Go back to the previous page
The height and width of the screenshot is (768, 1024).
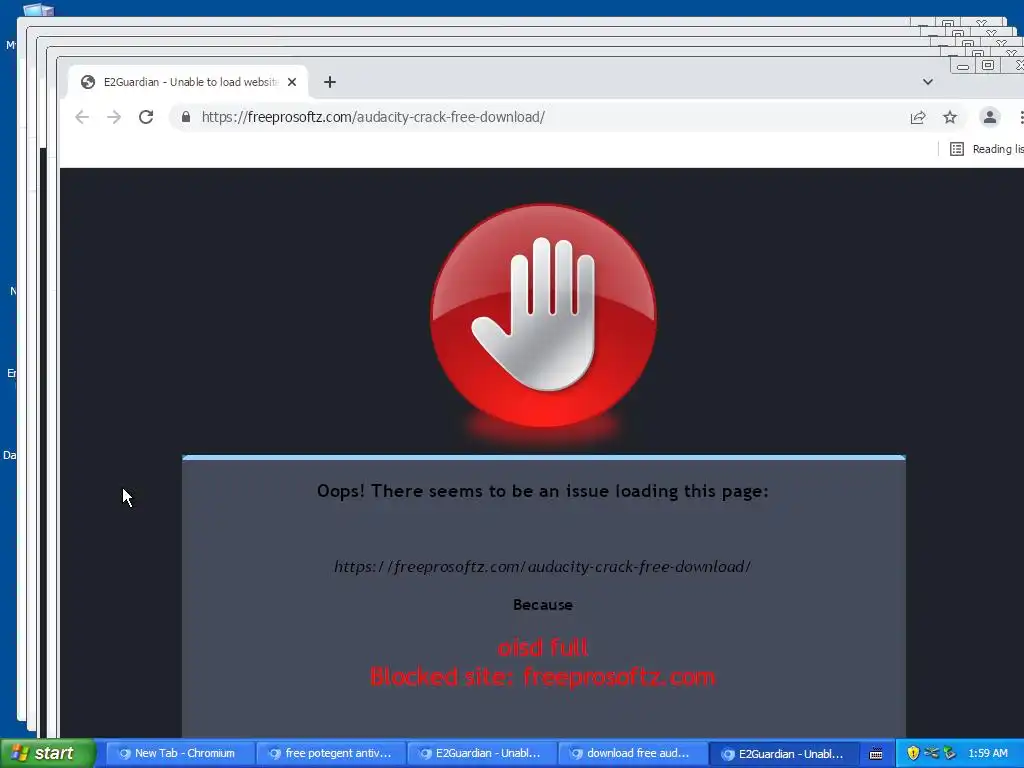pyautogui.click(x=82, y=117)
